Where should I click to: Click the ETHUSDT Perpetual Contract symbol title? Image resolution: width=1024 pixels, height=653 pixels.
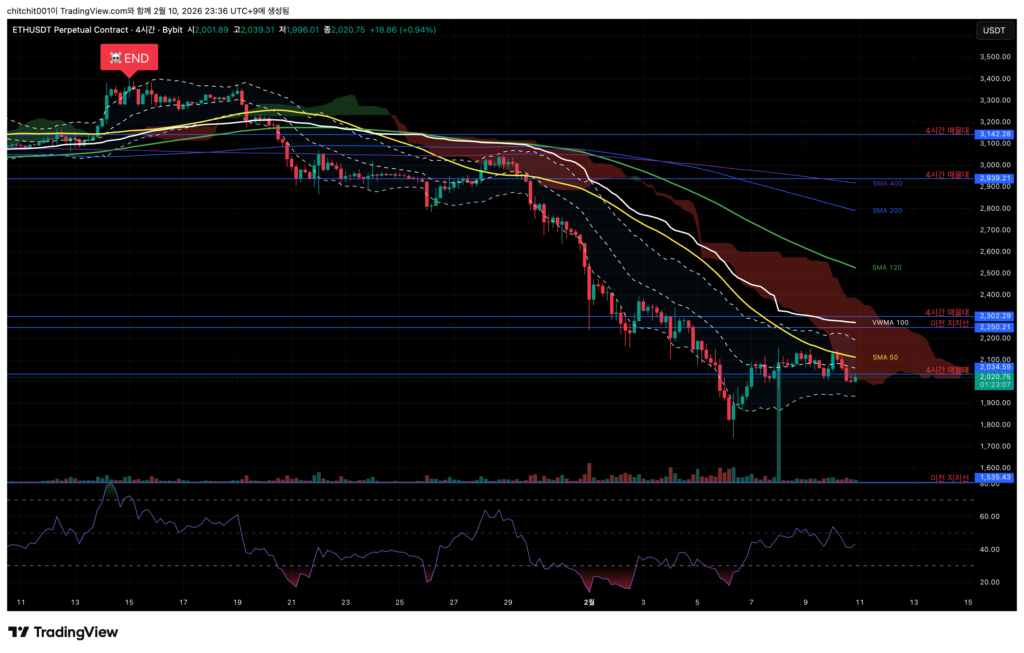tap(66, 30)
